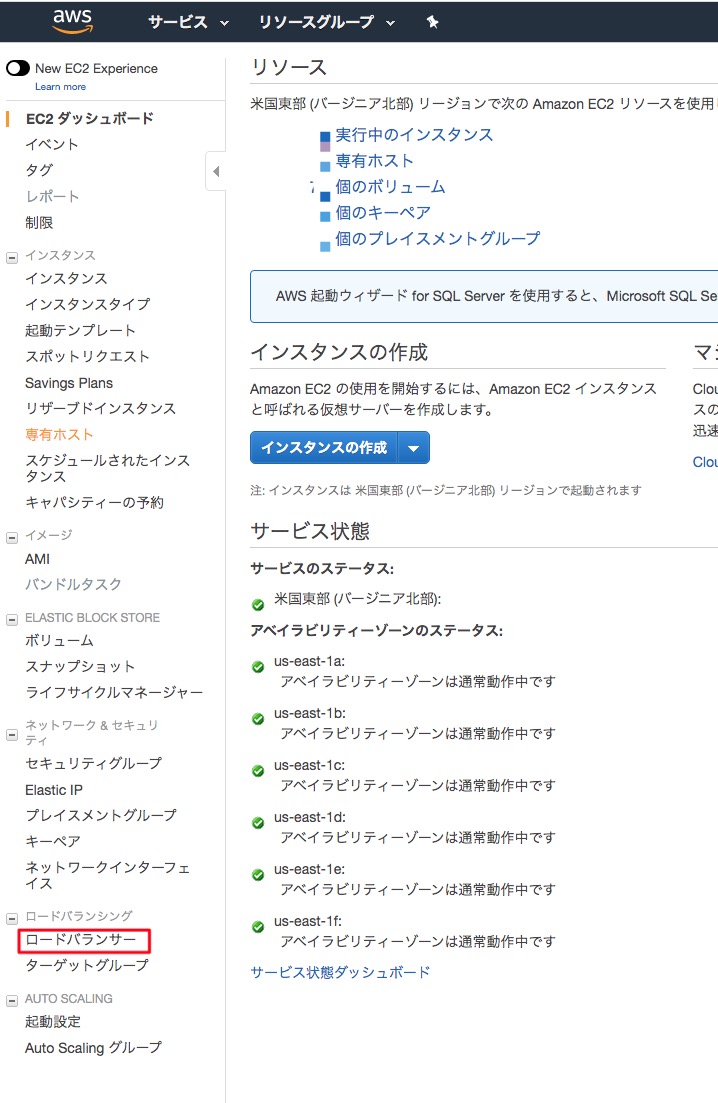This screenshot has height=1103, width=718.
Task: Open ネットワークインターフェイス in sidebar
Action: click(108, 875)
